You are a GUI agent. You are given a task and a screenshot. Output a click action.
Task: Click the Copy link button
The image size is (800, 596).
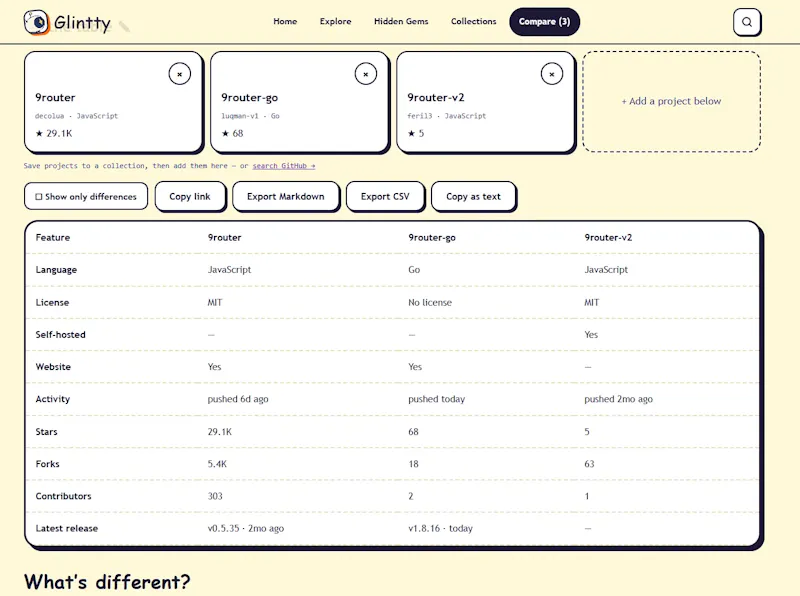pyautogui.click(x=190, y=196)
